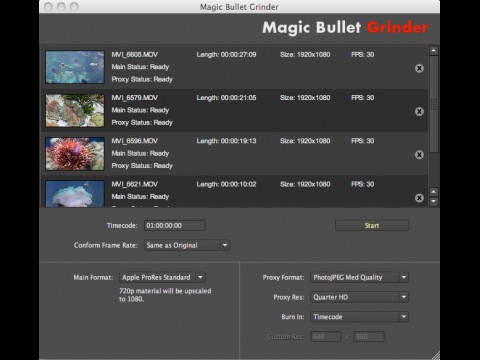Click the lower scroll up arrow of the clip list
Image resolution: width=480 pixels, height=360 pixels.
pos(434,192)
